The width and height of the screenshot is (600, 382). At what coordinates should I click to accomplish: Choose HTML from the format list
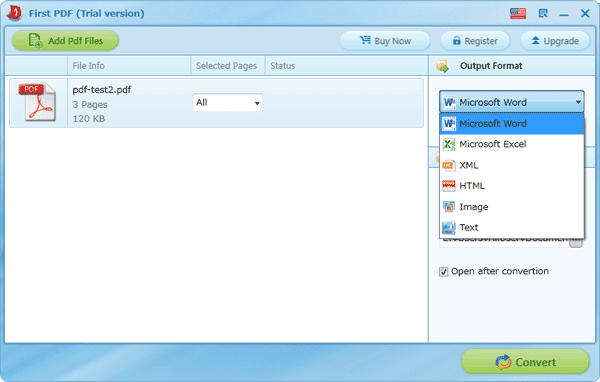coord(512,186)
